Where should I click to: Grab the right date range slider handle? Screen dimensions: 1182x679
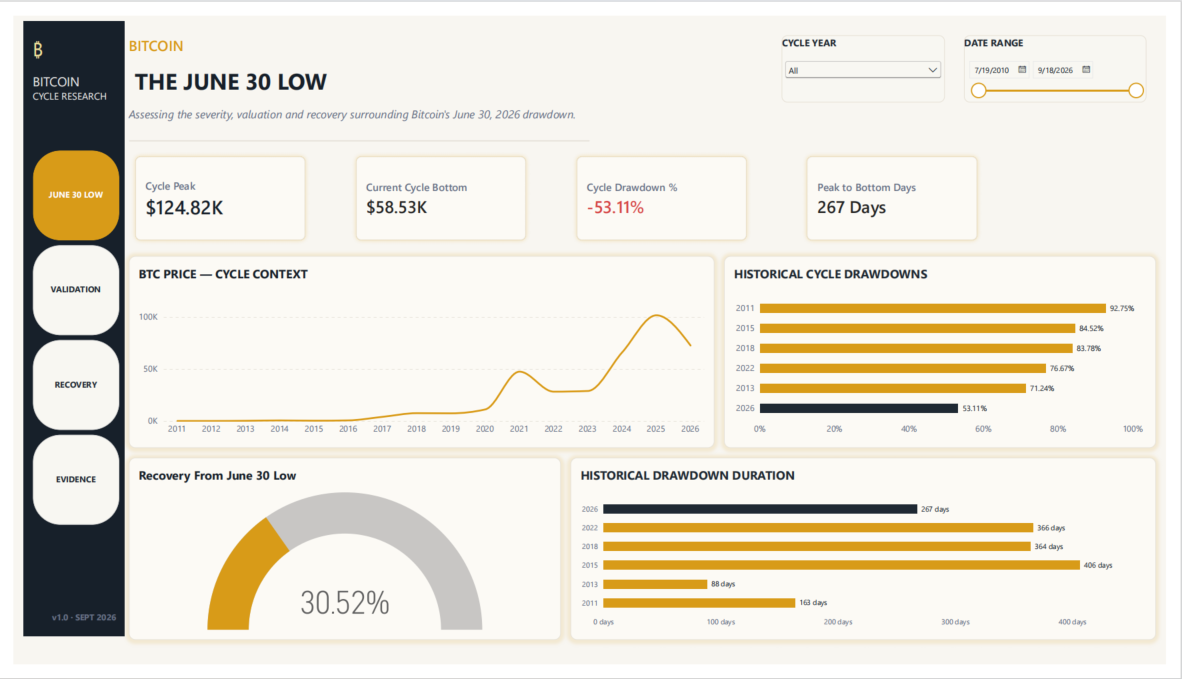point(1136,90)
